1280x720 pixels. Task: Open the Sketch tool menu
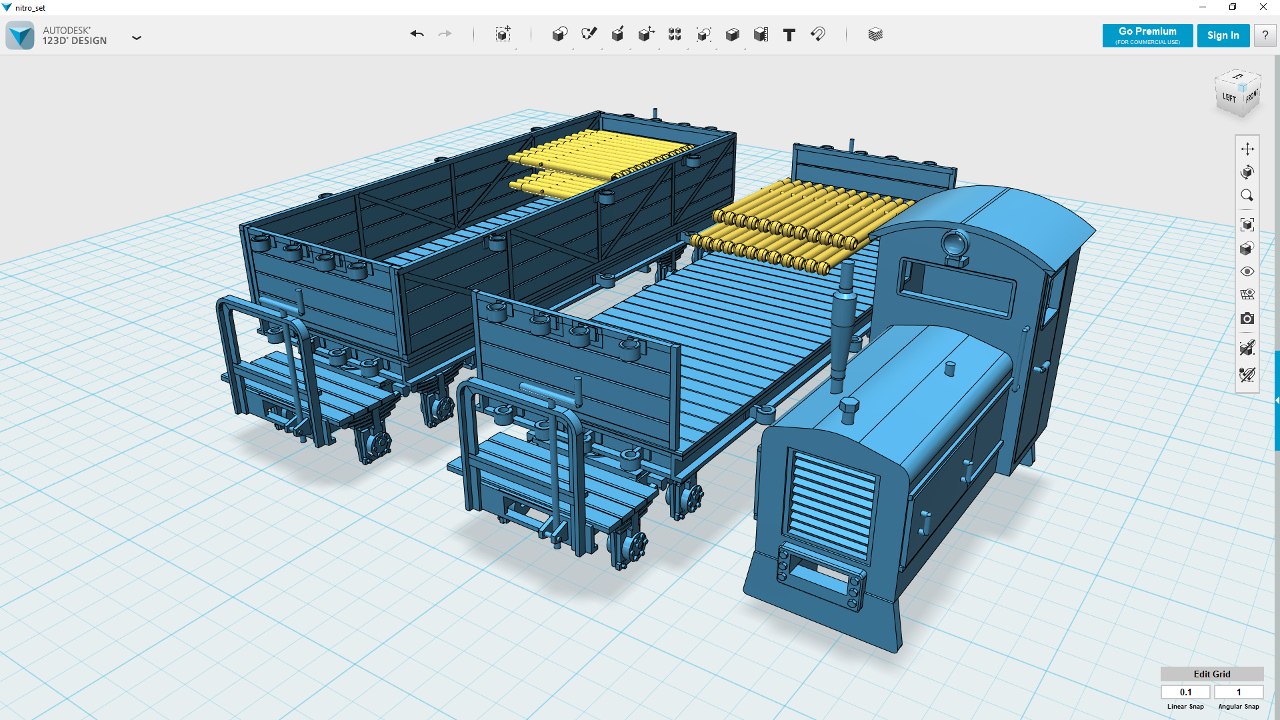(x=589, y=34)
